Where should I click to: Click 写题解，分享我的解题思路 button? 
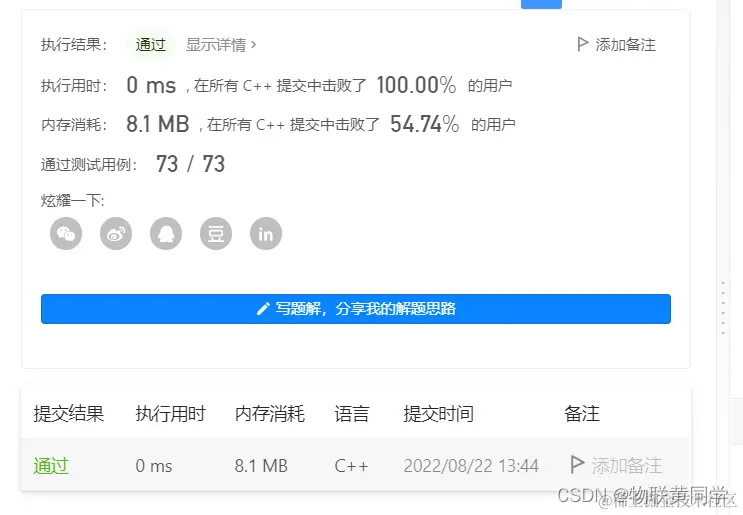[356, 309]
